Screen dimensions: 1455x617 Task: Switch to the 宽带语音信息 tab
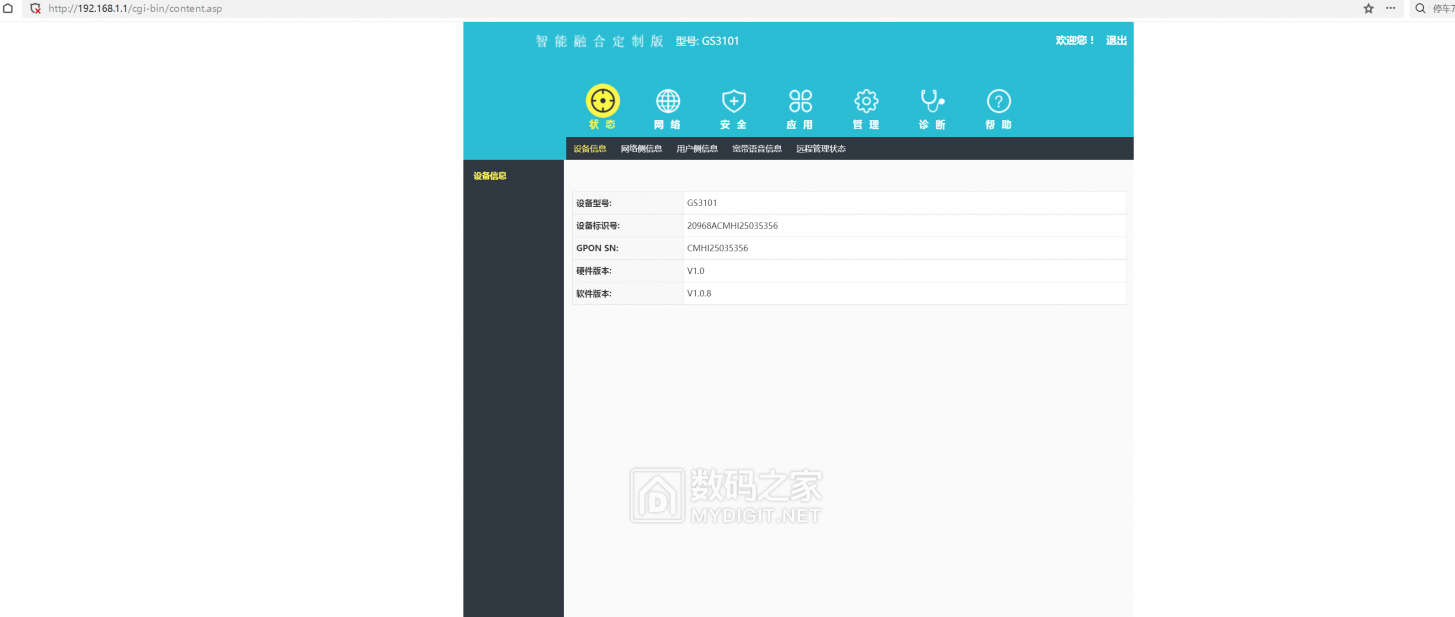coord(757,149)
